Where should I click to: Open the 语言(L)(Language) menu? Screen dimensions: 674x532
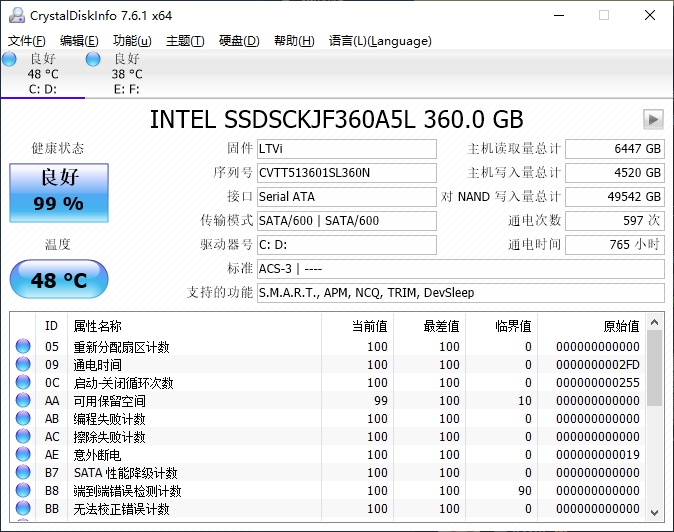[380, 41]
